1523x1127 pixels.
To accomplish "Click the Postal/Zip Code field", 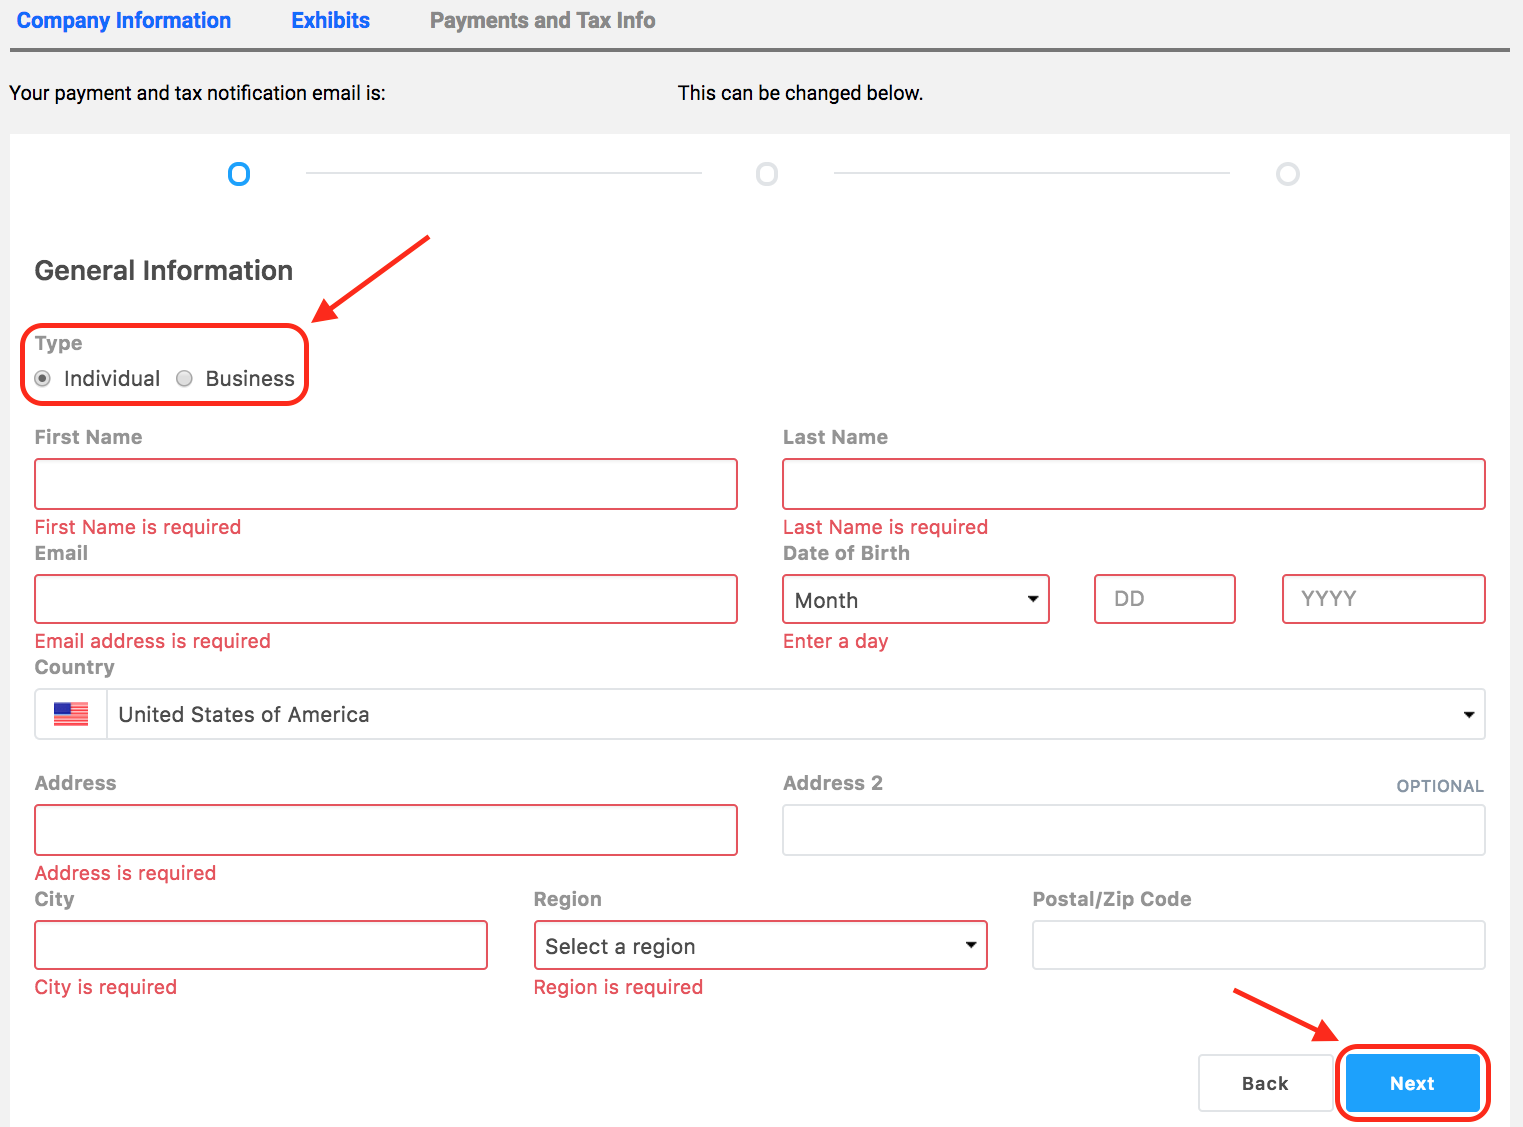I will click(x=1258, y=945).
